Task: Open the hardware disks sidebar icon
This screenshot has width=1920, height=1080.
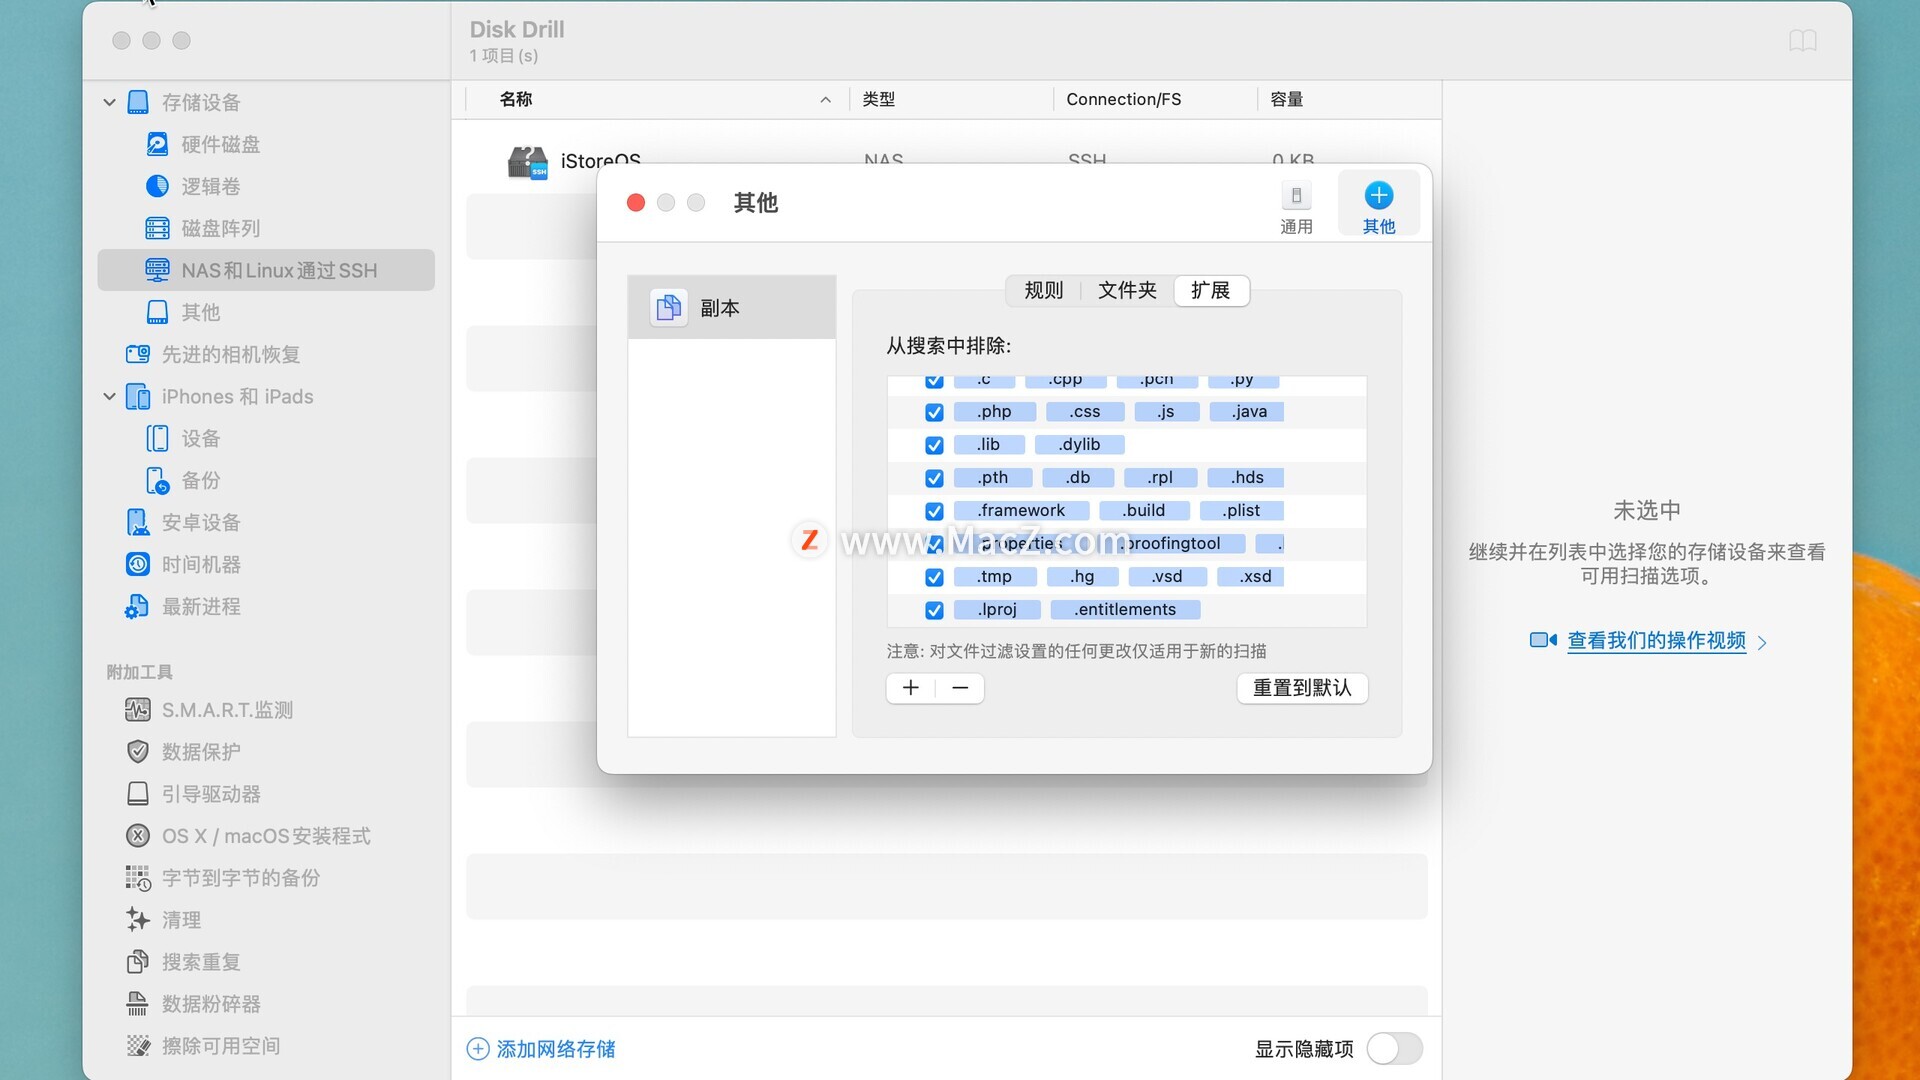Action: click(157, 144)
